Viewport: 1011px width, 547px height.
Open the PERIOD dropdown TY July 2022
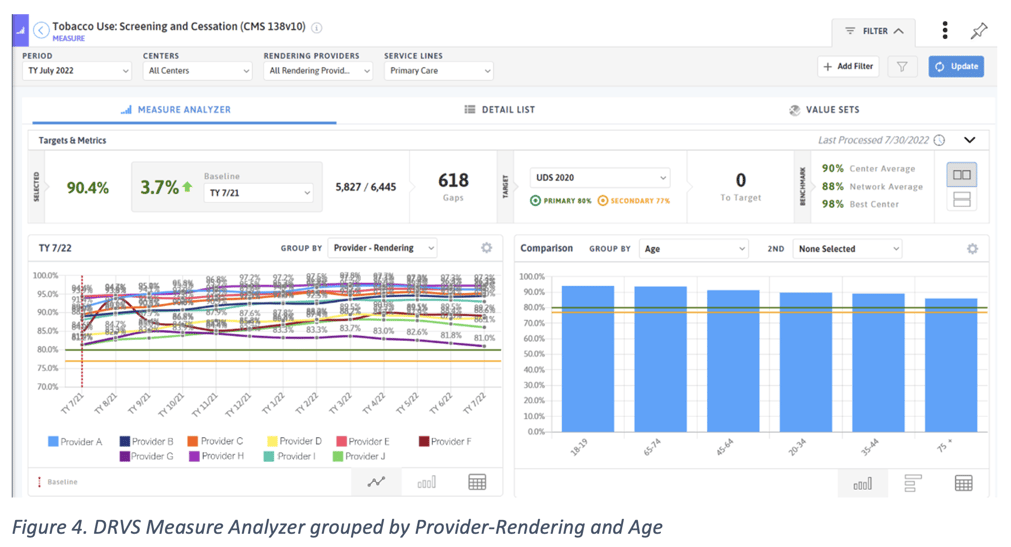77,70
